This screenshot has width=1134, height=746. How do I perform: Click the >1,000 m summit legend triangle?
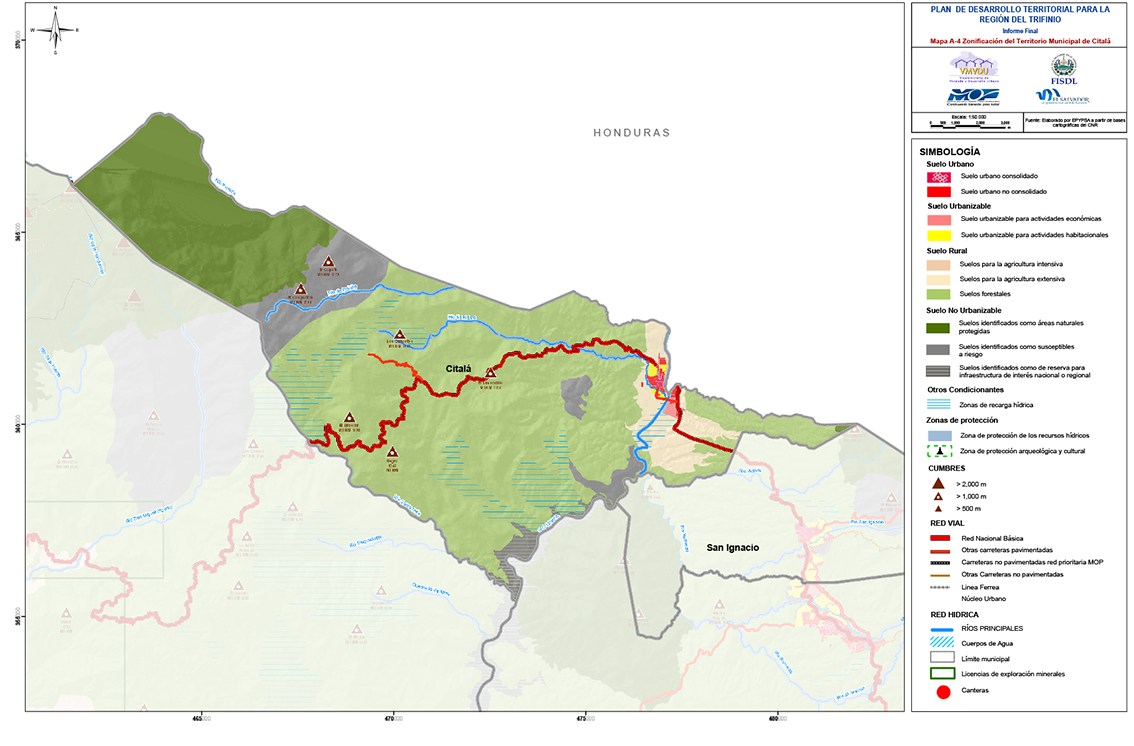(x=937, y=497)
